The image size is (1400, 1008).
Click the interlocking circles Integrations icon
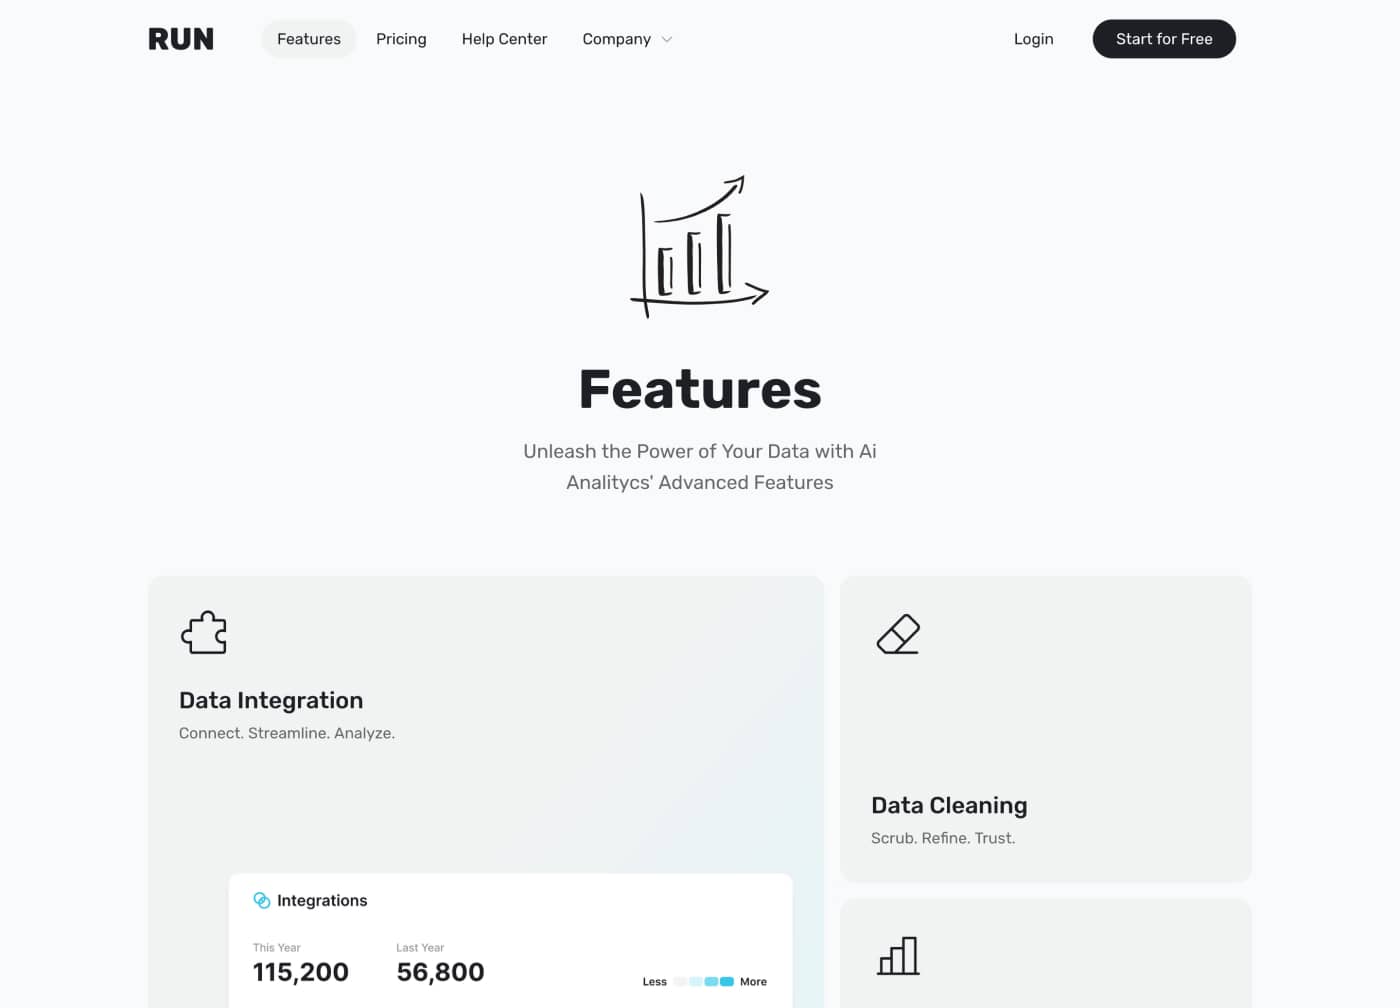(x=263, y=899)
